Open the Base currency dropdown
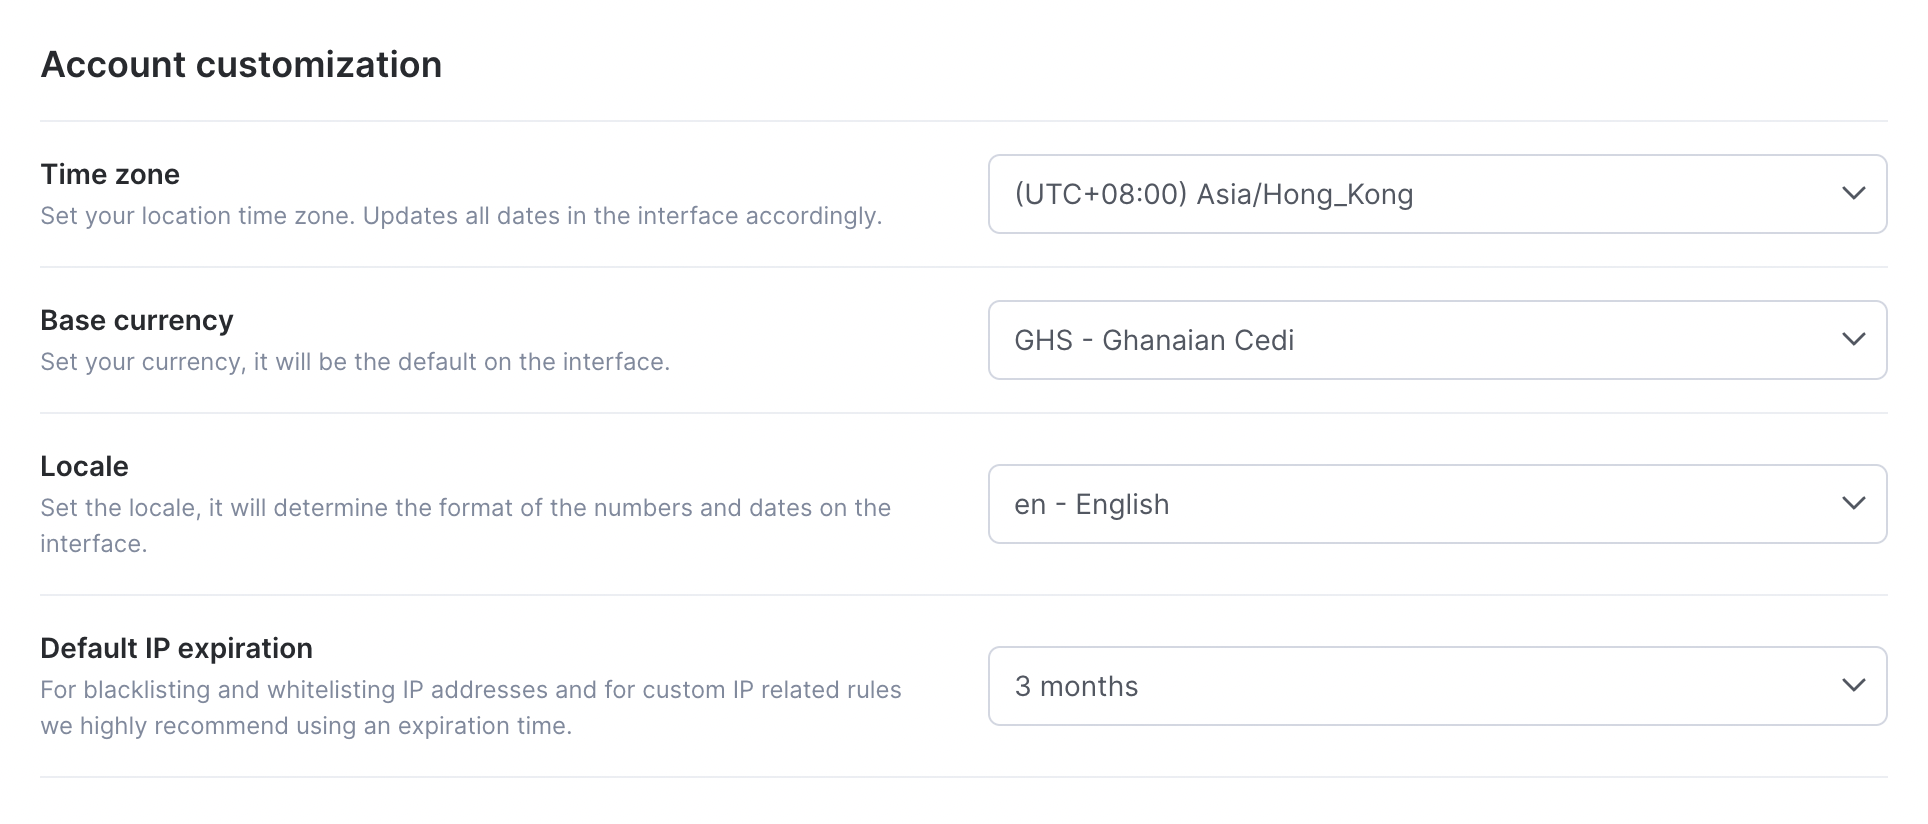Screen dimensions: 1928x824 [x=1436, y=340]
